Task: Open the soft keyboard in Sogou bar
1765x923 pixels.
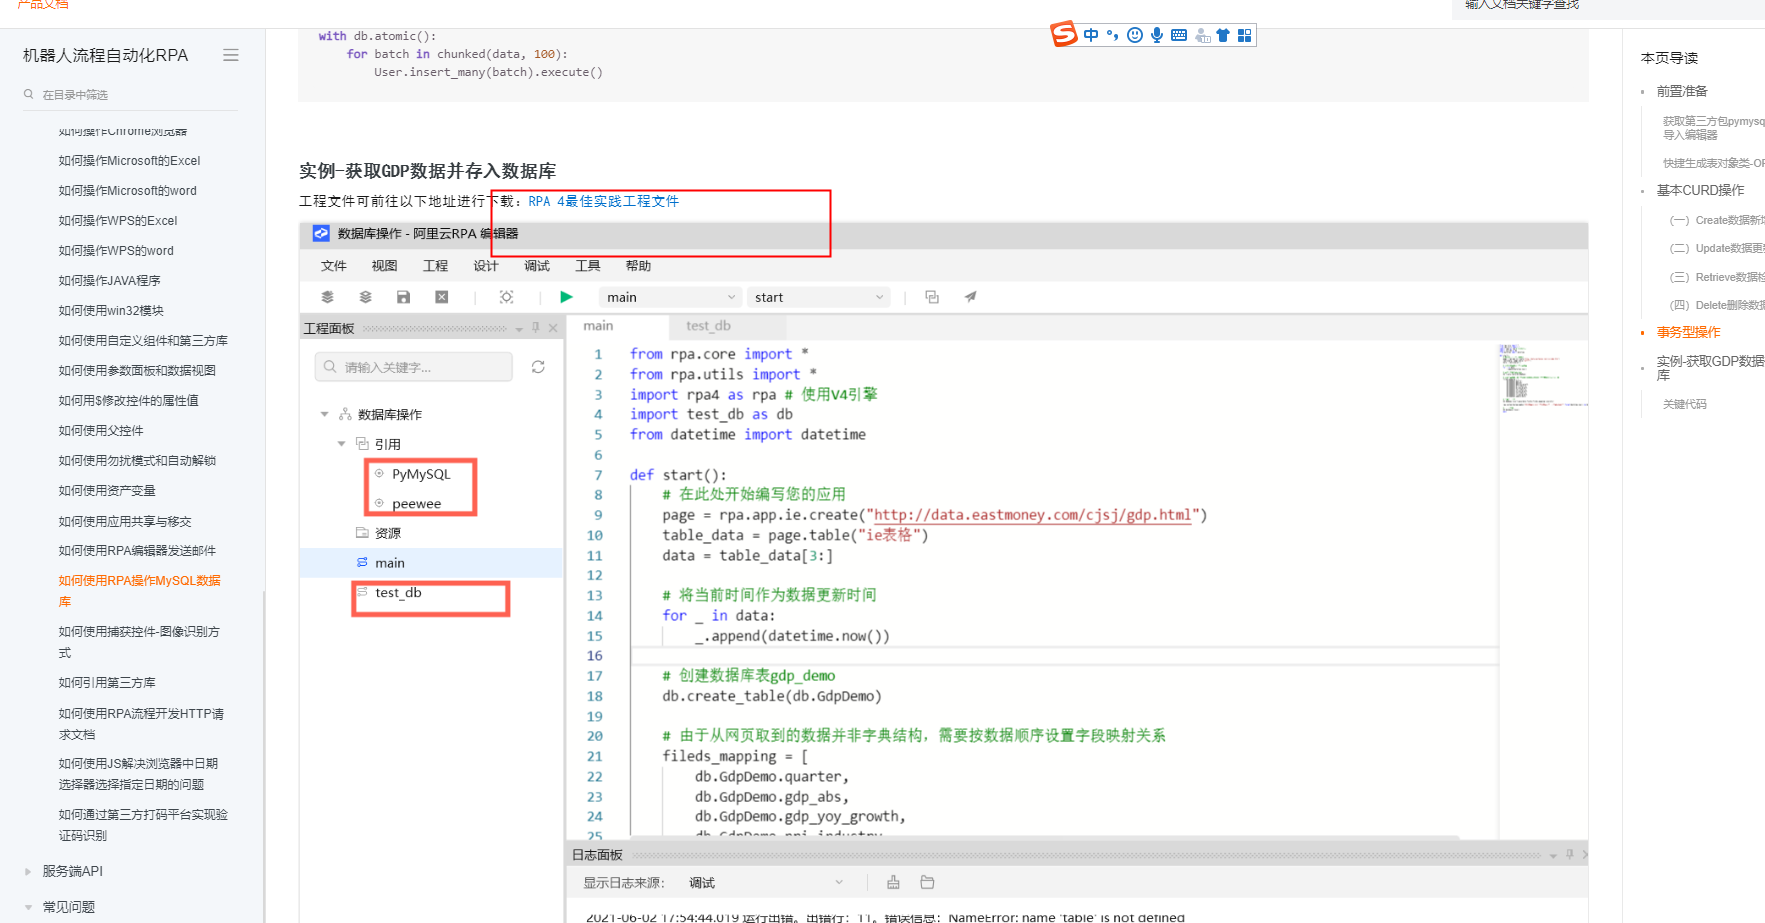Action: [x=1179, y=35]
